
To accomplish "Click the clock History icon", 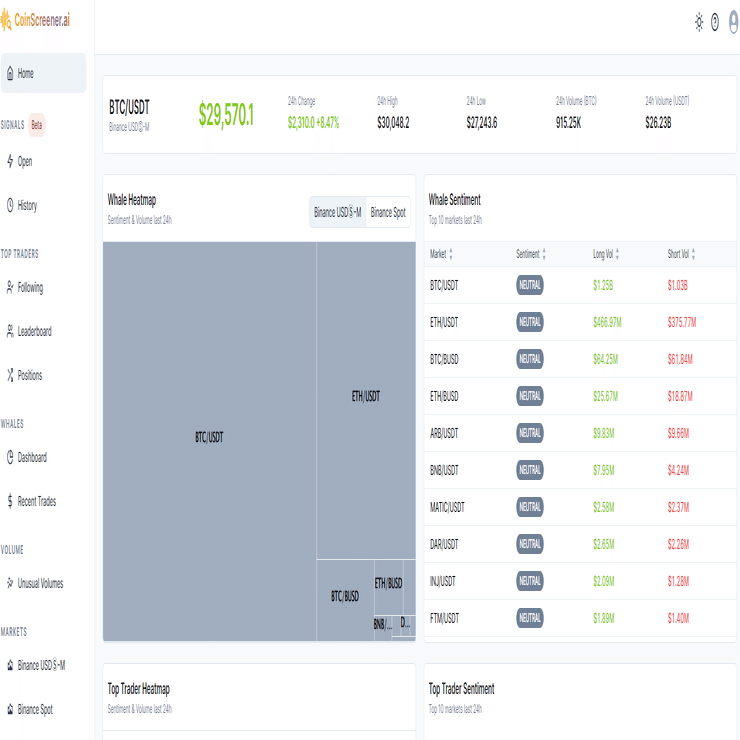I will point(10,205).
